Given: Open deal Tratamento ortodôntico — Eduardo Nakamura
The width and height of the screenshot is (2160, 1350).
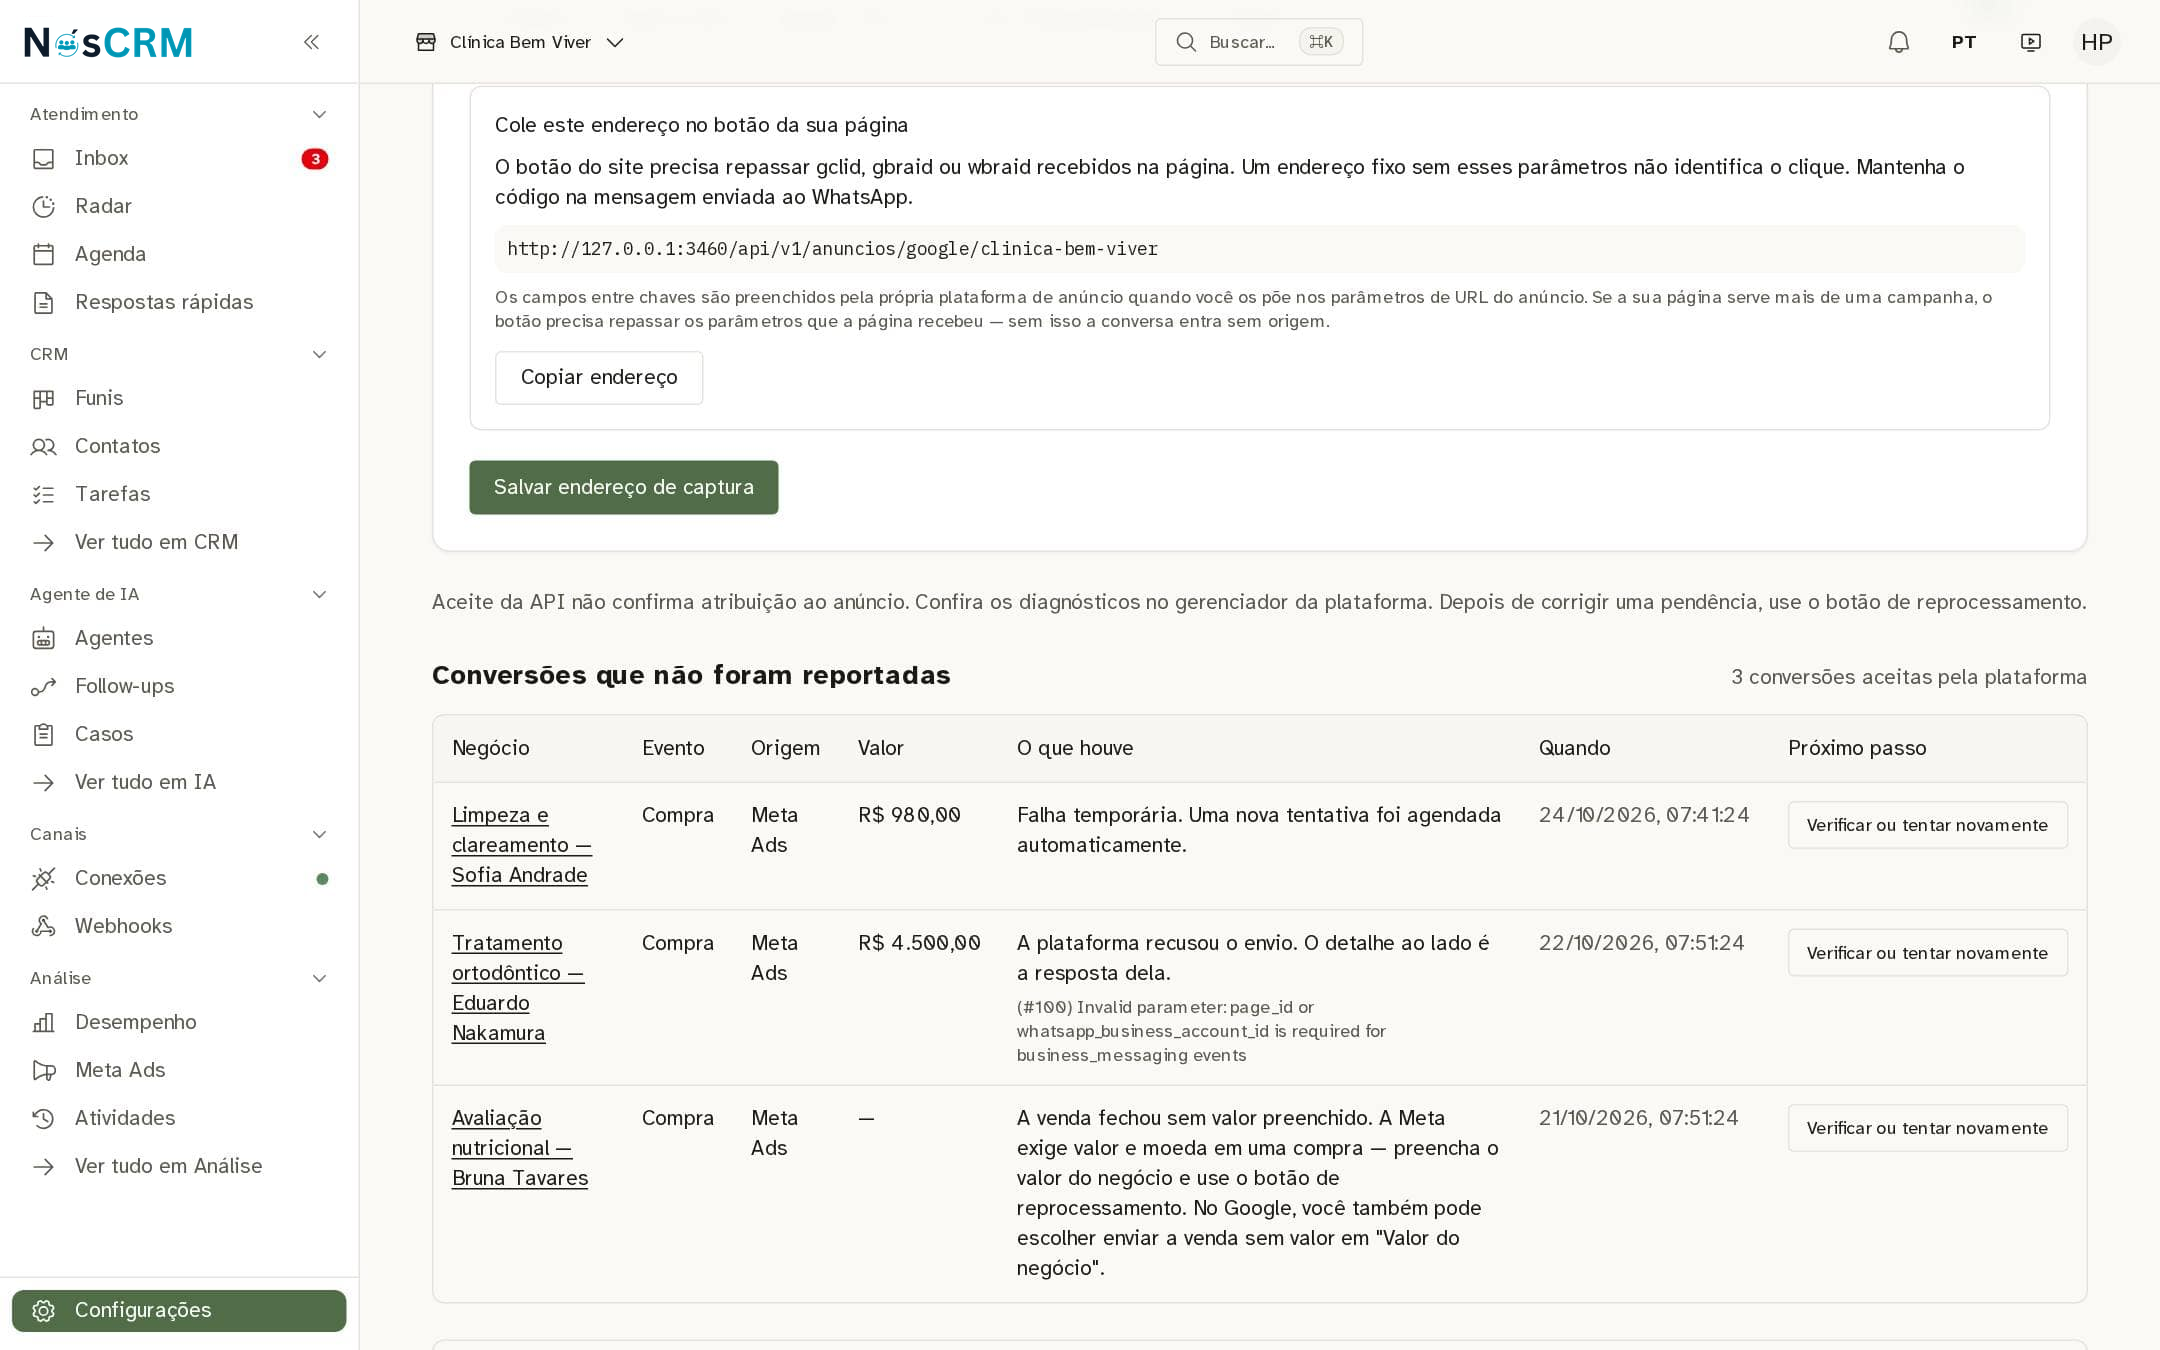Looking at the screenshot, I should tap(517, 988).
